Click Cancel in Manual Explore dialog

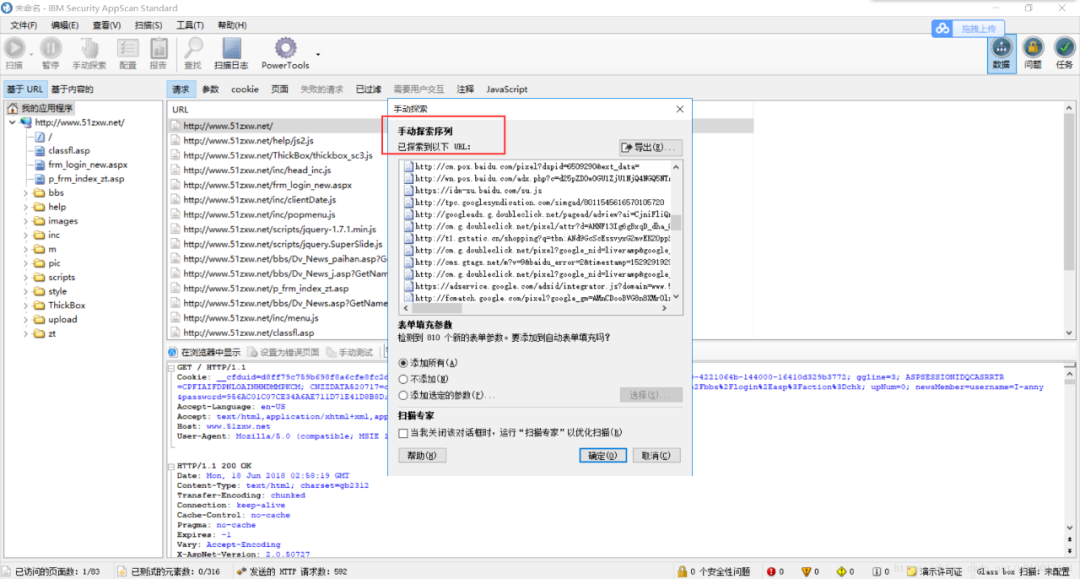tap(656, 456)
